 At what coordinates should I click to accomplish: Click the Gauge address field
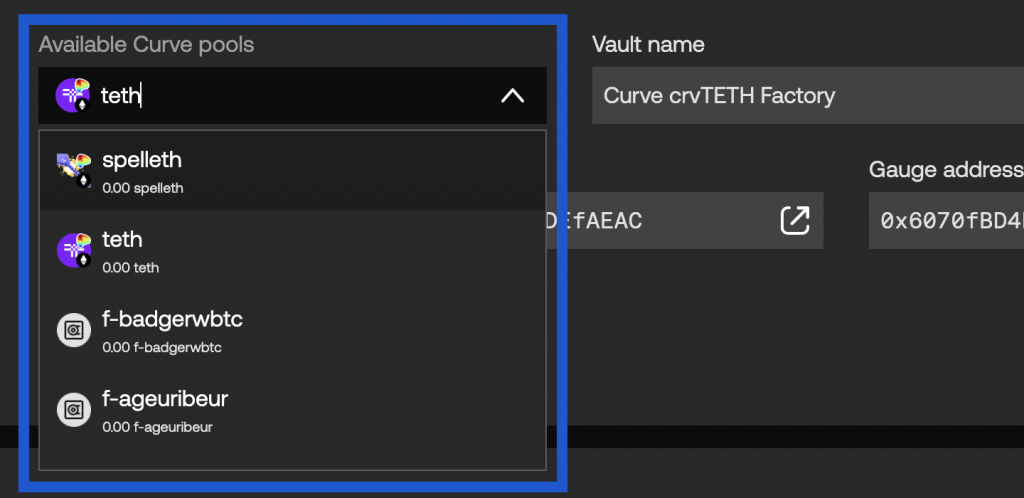click(946, 221)
